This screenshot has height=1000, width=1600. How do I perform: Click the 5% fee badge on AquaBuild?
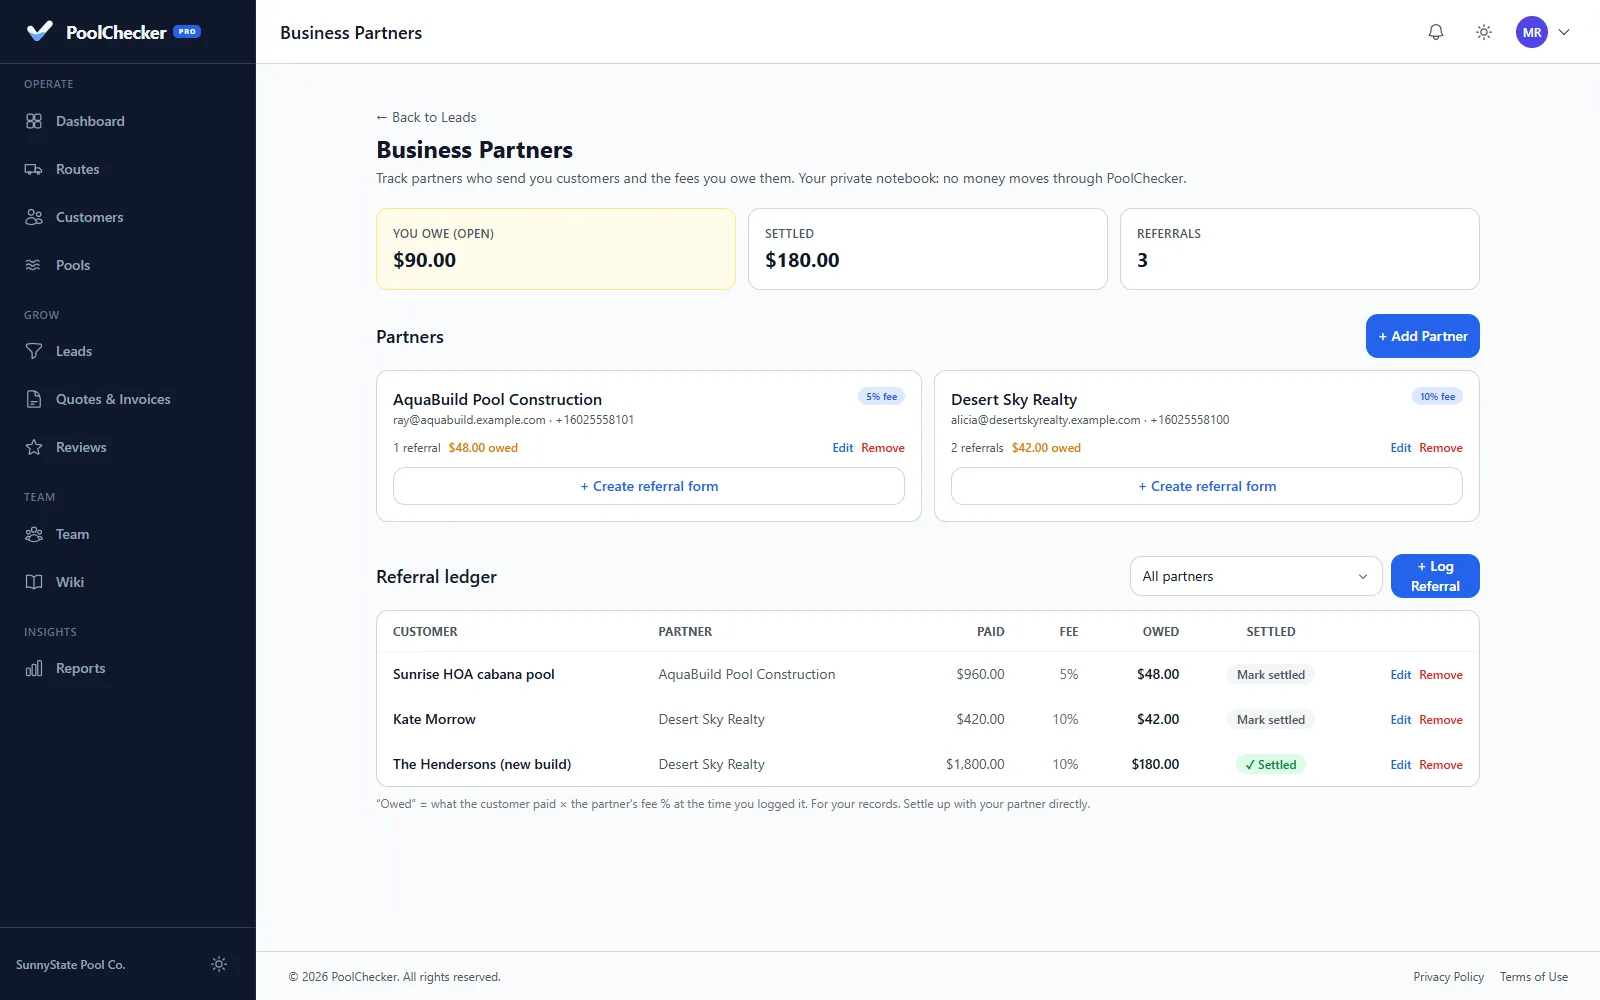pyautogui.click(x=882, y=397)
